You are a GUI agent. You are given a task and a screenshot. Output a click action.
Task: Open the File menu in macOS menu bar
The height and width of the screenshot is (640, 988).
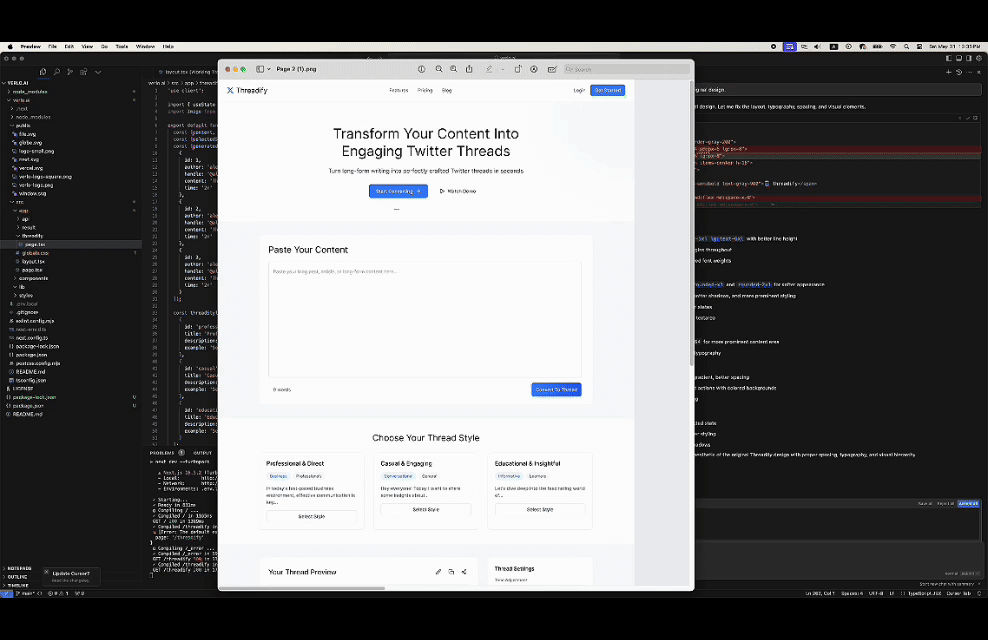tap(52, 47)
